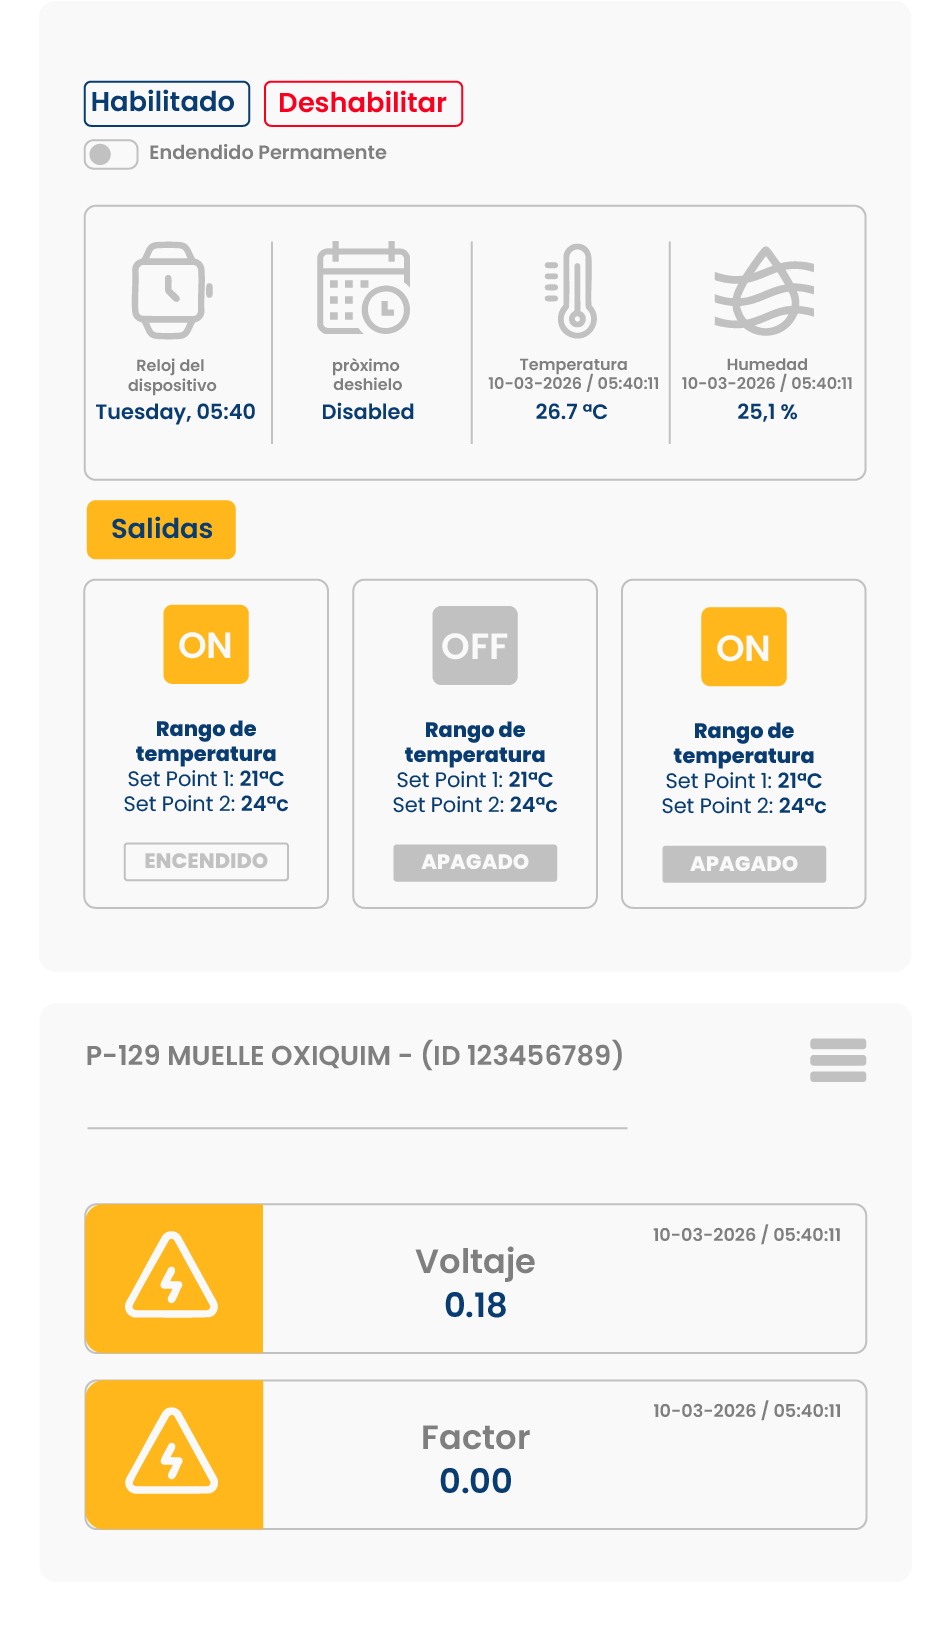The height and width of the screenshot is (1640, 951).
Task: Select the Habilitado button
Action: pos(166,103)
